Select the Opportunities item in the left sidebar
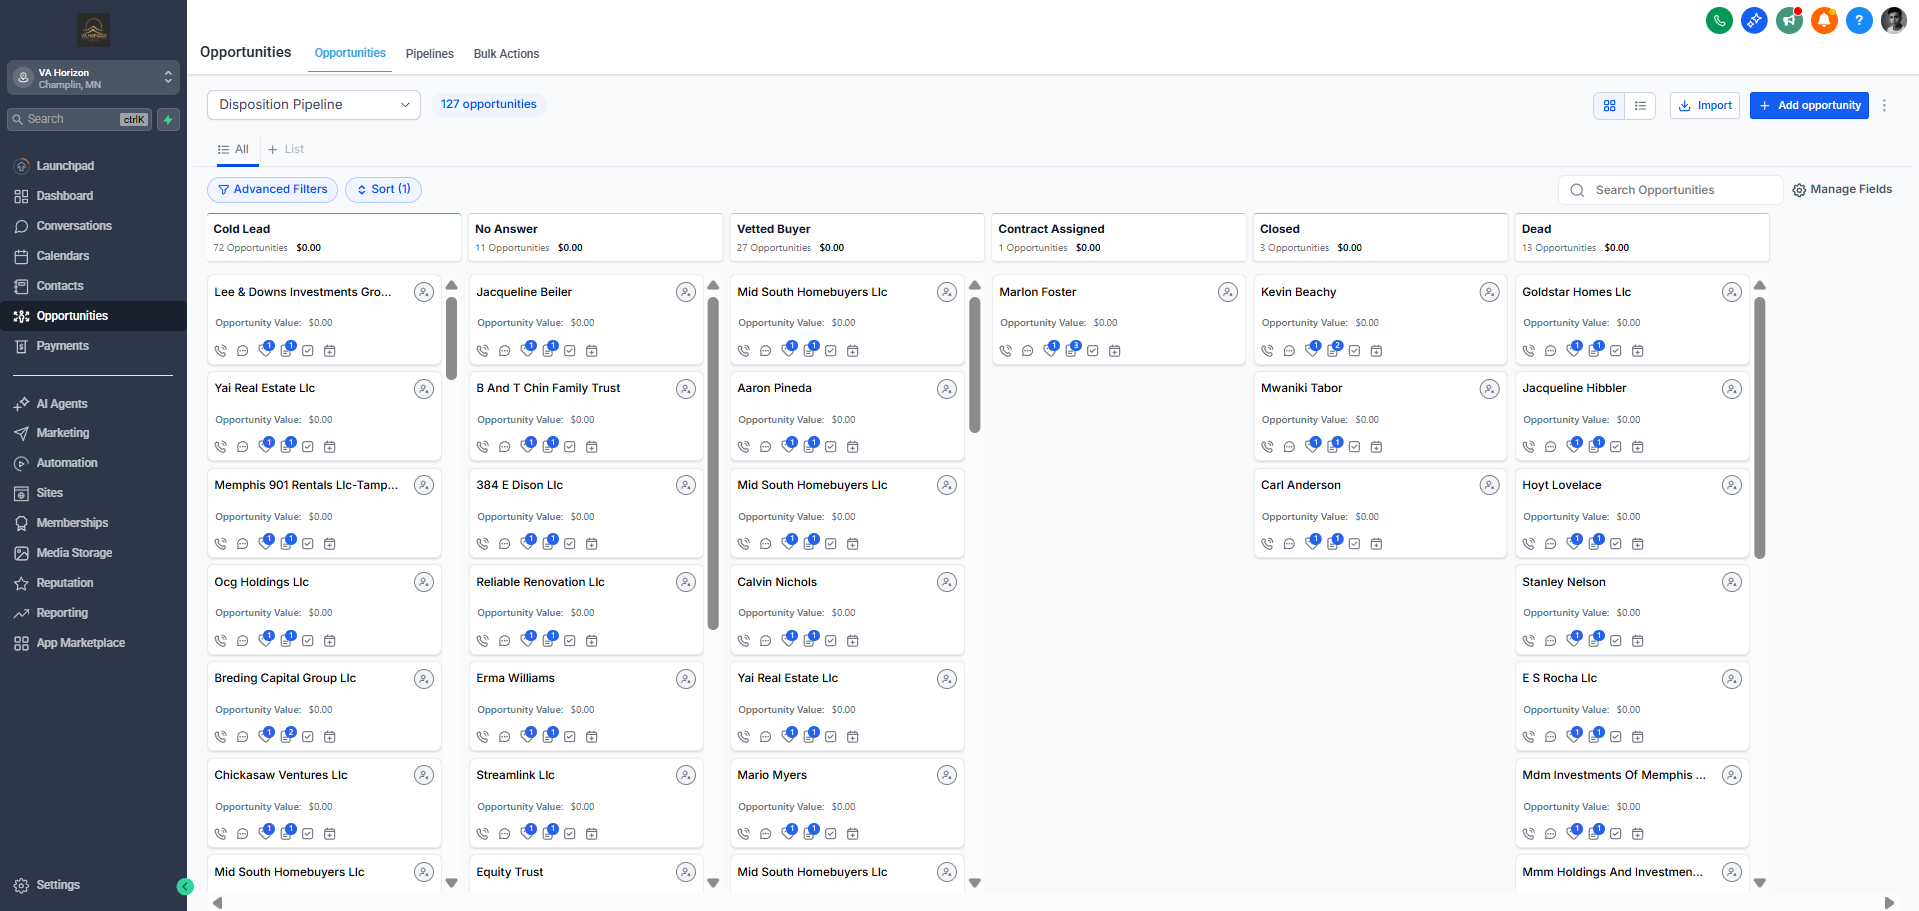Image resolution: width=1919 pixels, height=911 pixels. tap(73, 315)
